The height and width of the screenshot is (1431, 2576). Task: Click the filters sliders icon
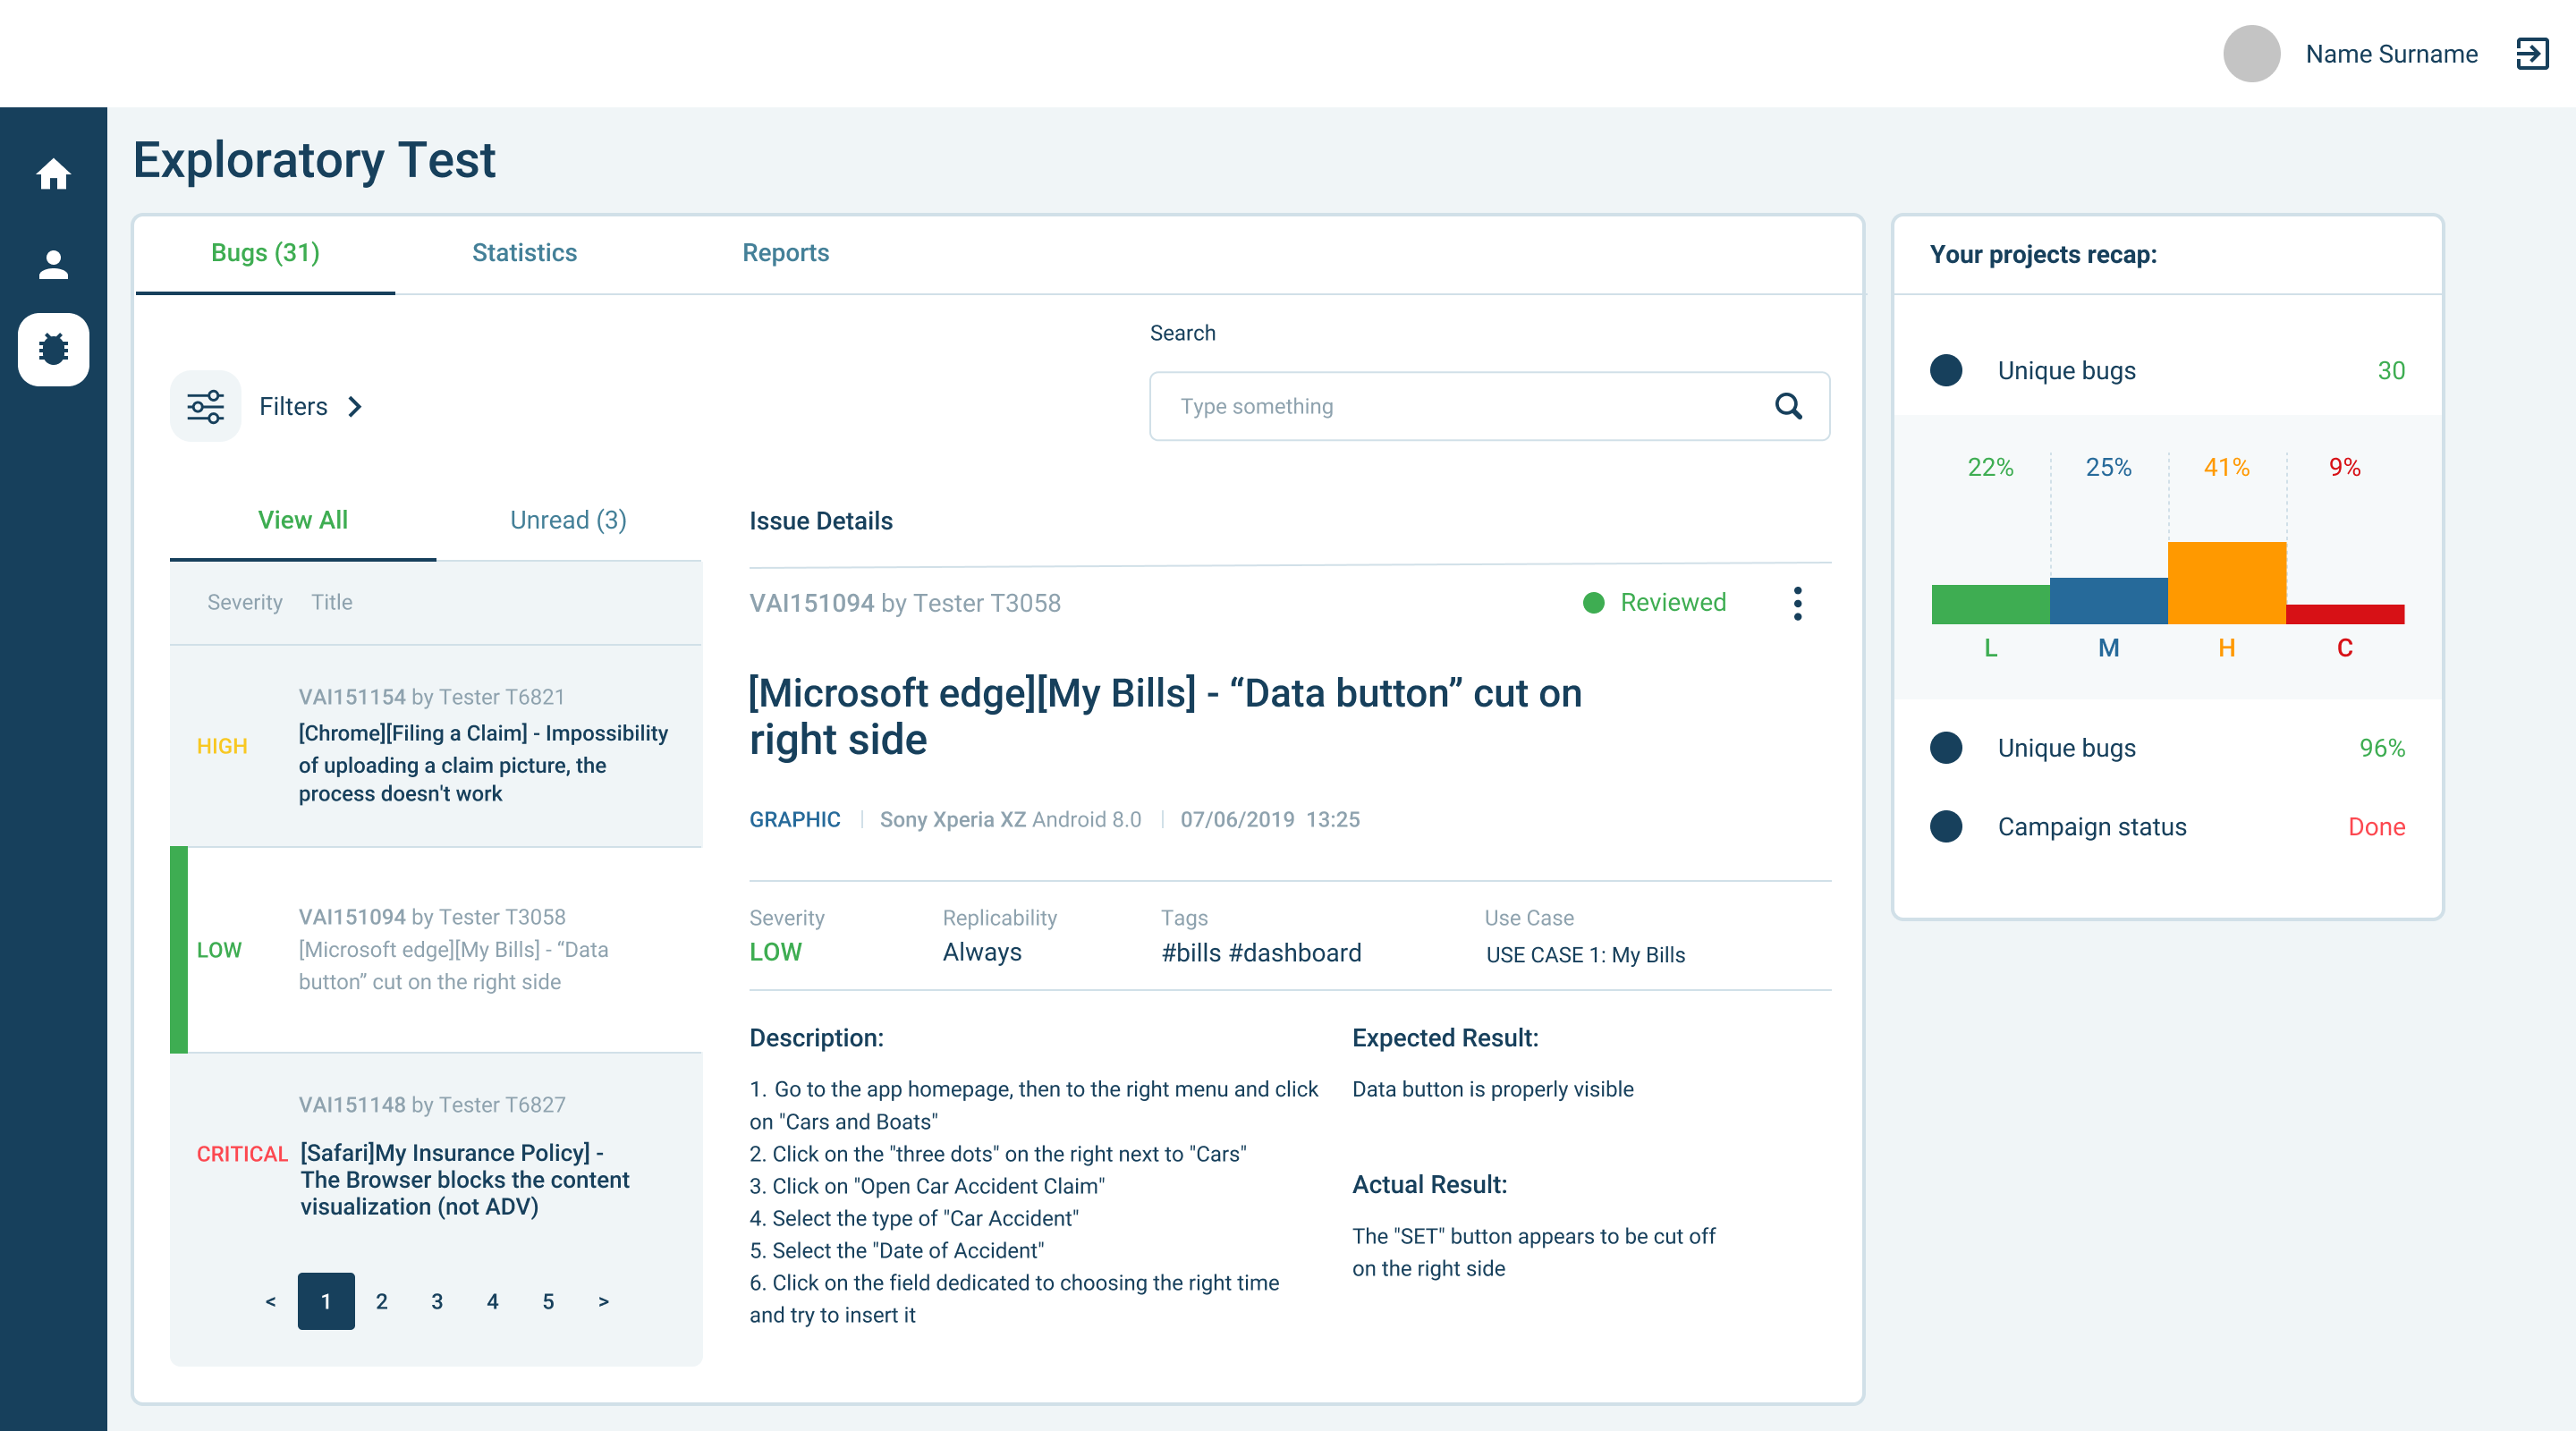pos(205,406)
